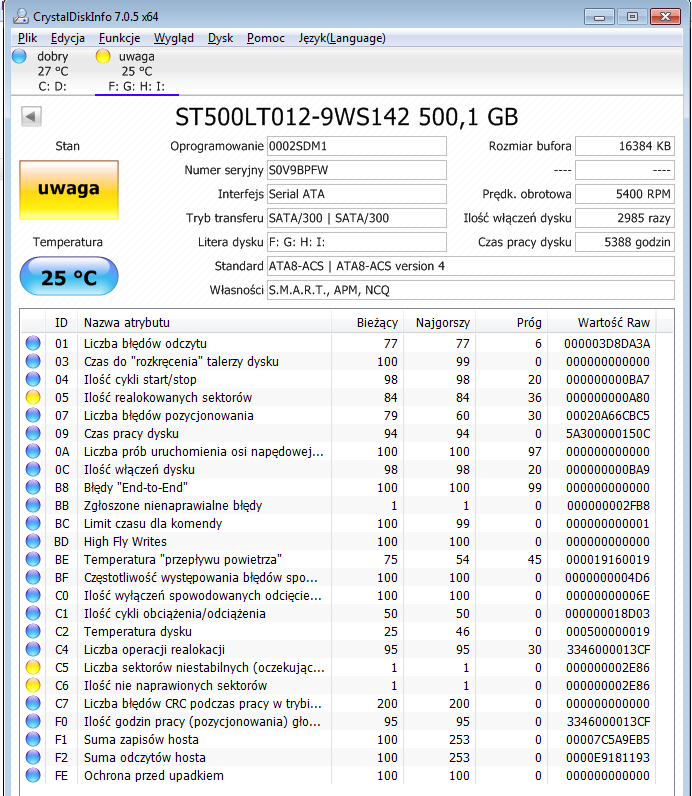Image resolution: width=692 pixels, height=796 pixels.
Task: Select 'Temperatura dysku' attribute name
Action: click(138, 632)
